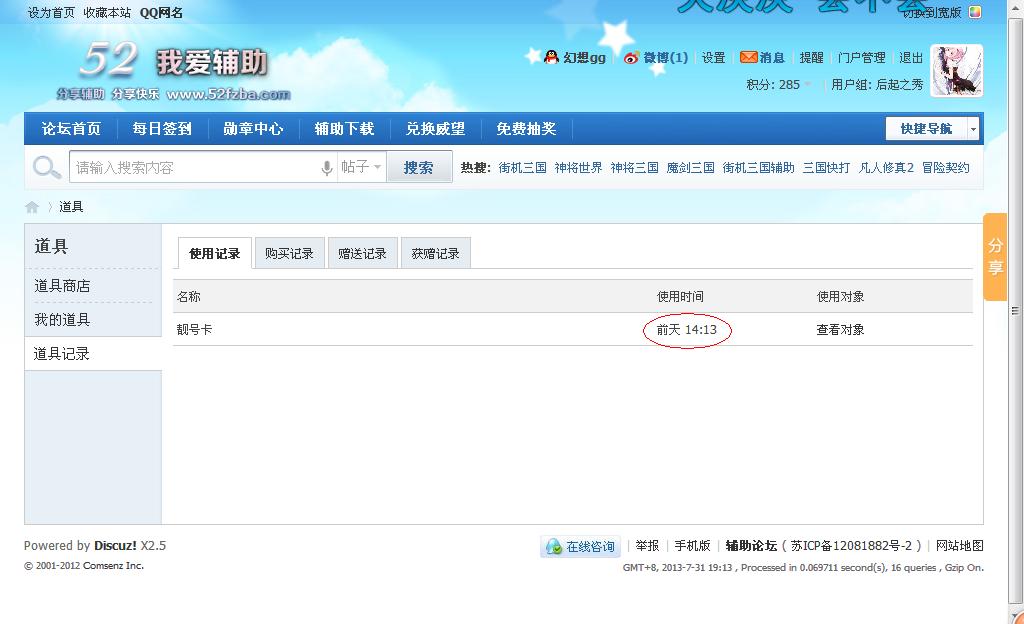Click the 52 我爱辅助 site logo
The height and width of the screenshot is (624, 1024).
coord(175,70)
